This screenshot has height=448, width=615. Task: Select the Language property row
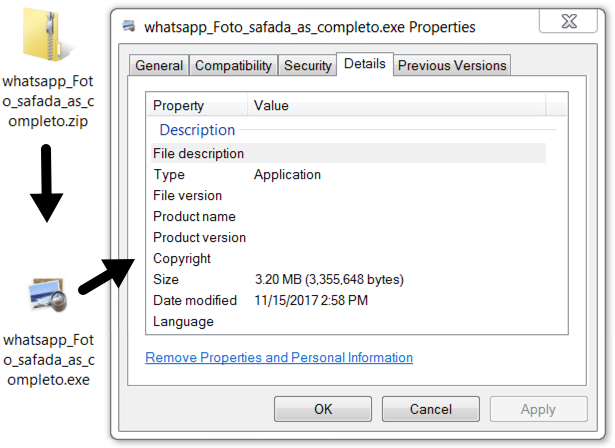point(348,322)
